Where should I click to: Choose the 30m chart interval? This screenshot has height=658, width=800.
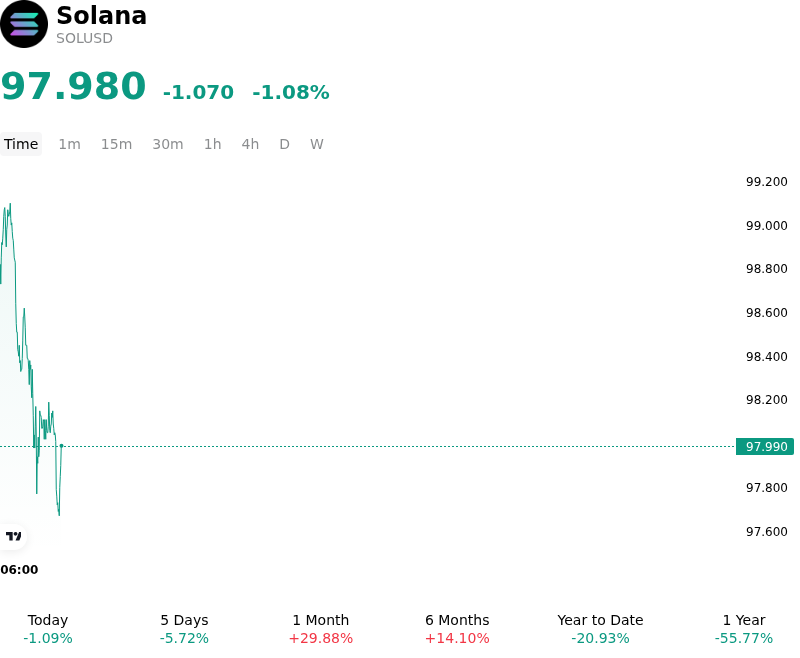pos(168,144)
